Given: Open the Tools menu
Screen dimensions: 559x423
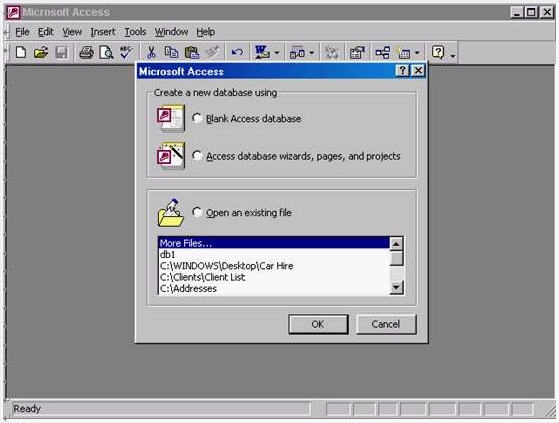Looking at the screenshot, I should (x=135, y=32).
